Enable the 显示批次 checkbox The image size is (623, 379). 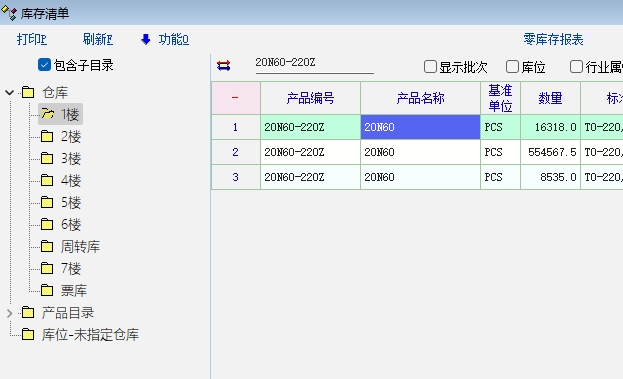pos(430,67)
